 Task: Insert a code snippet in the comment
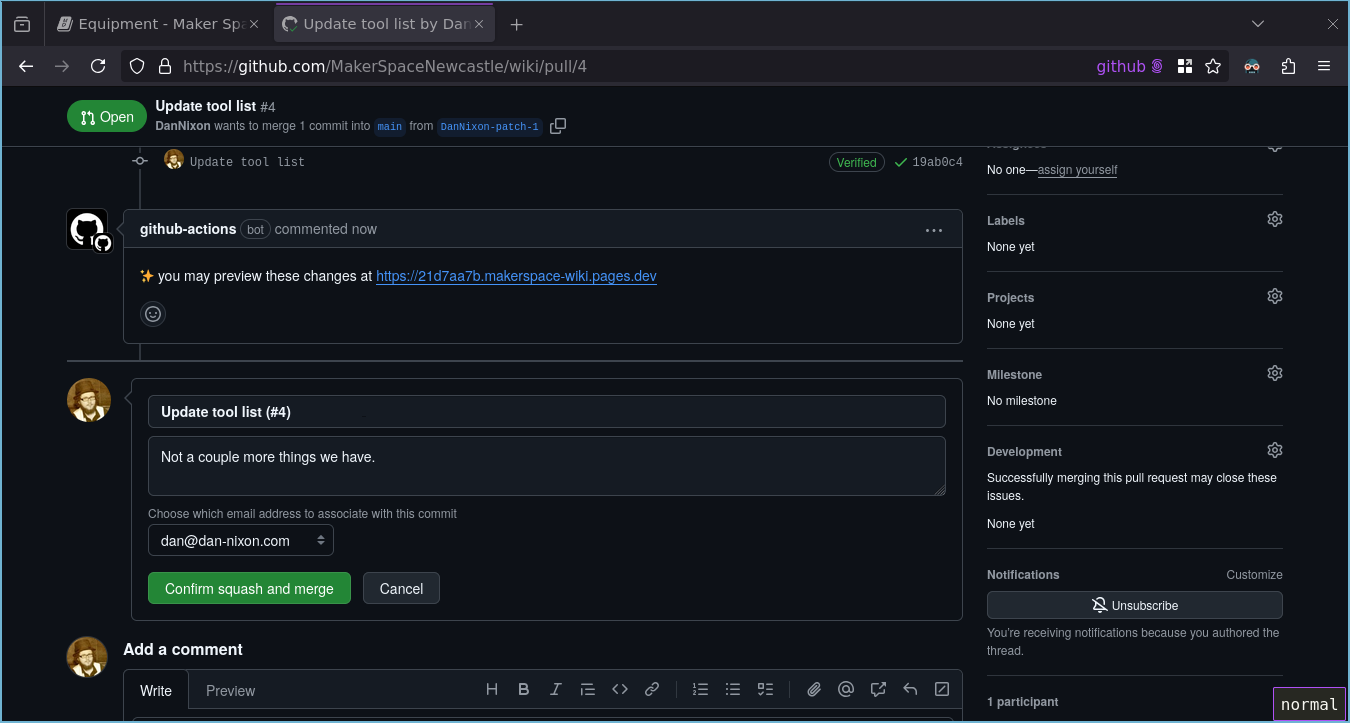coord(619,689)
